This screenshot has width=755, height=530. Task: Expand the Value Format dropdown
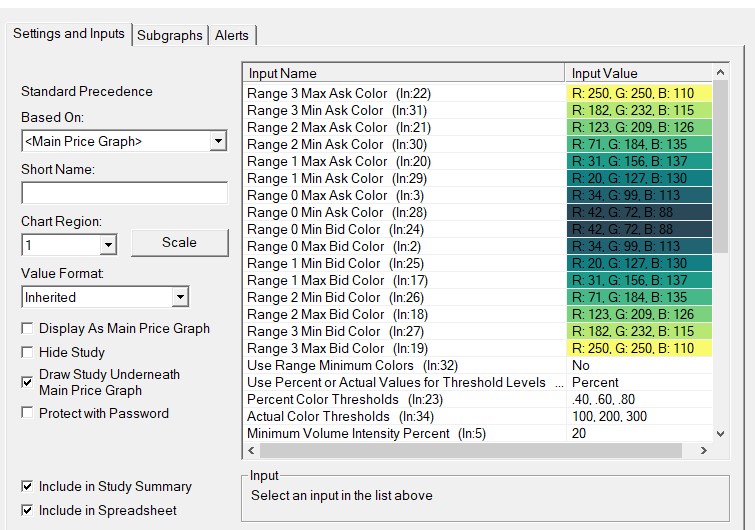point(179,297)
